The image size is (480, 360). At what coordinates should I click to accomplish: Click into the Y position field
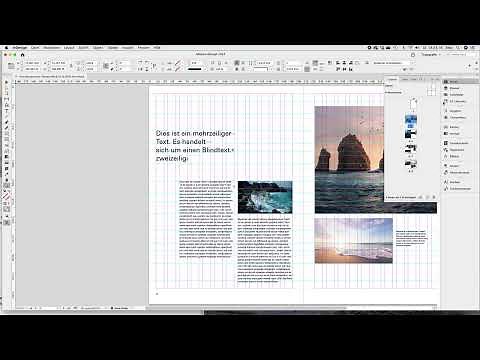tap(32, 69)
